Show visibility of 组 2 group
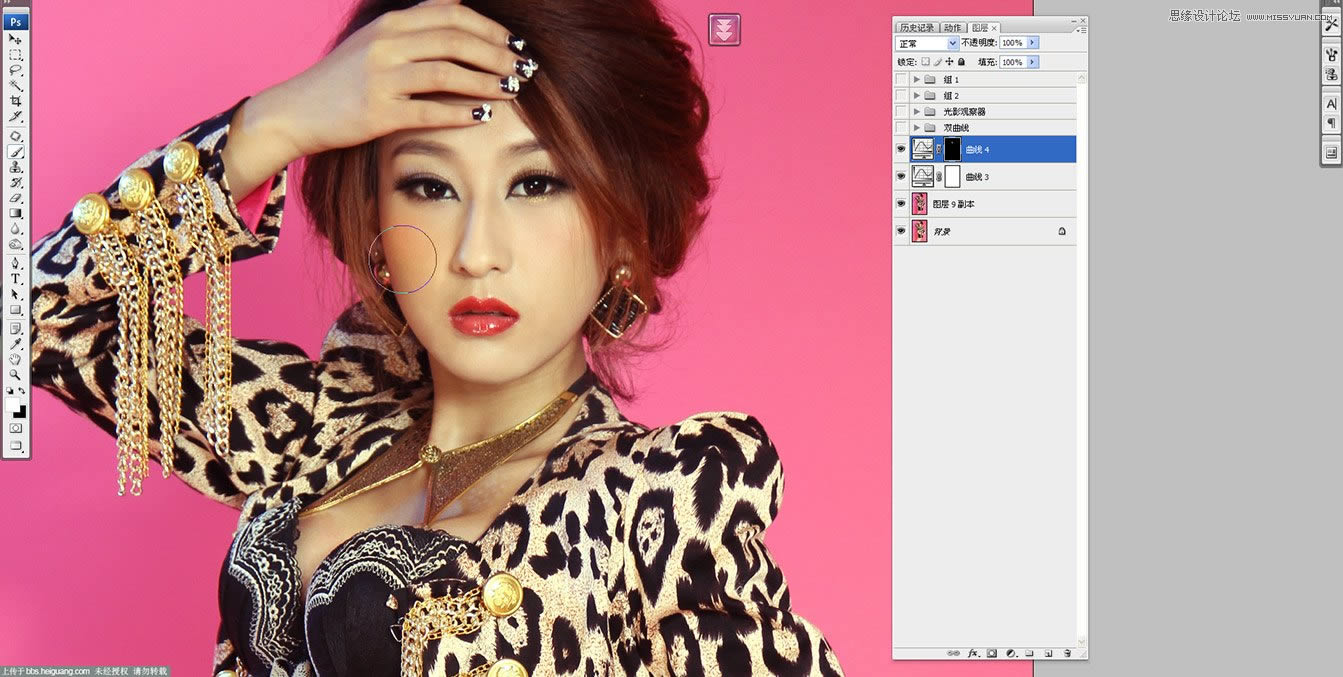 902,95
